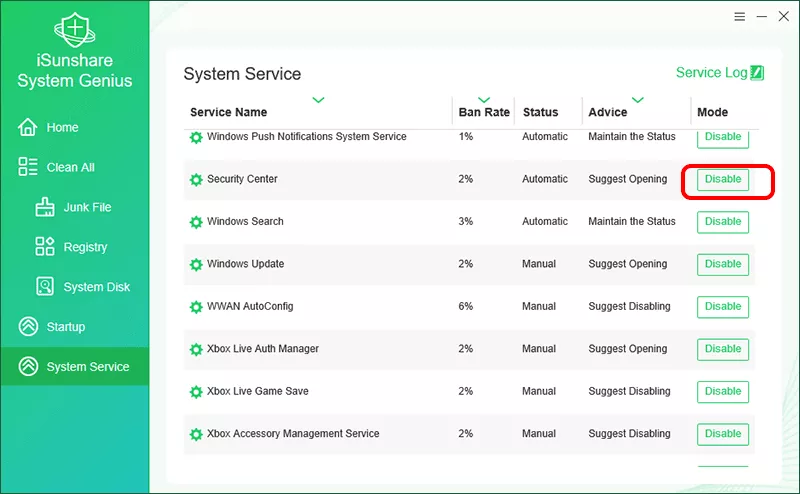
Task: Click the Service Log notepad icon
Action: coord(757,73)
